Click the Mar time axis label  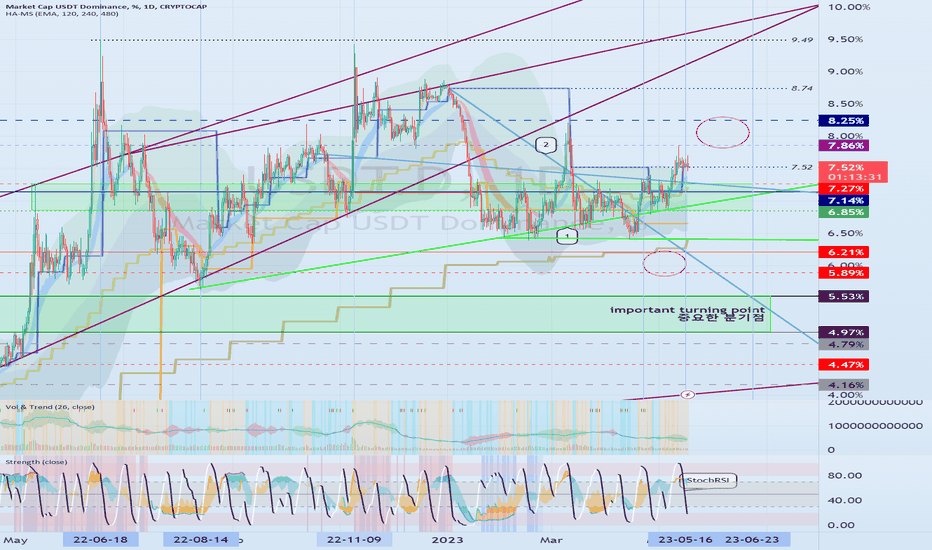click(551, 539)
